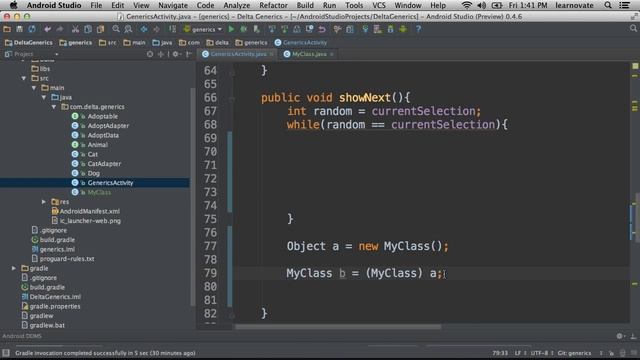Open the Refactor menu
Screen dimensions: 640x360
tap(273, 5)
